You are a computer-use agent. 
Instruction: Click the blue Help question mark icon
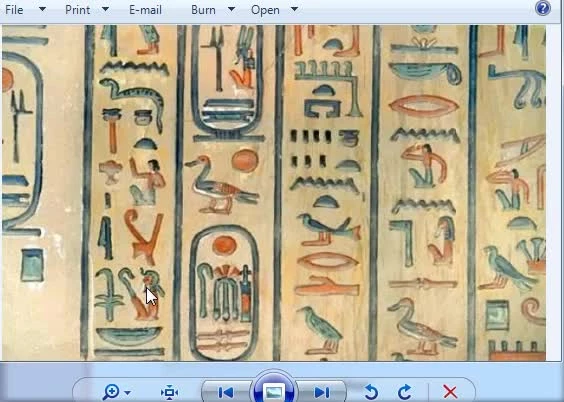click(x=543, y=8)
